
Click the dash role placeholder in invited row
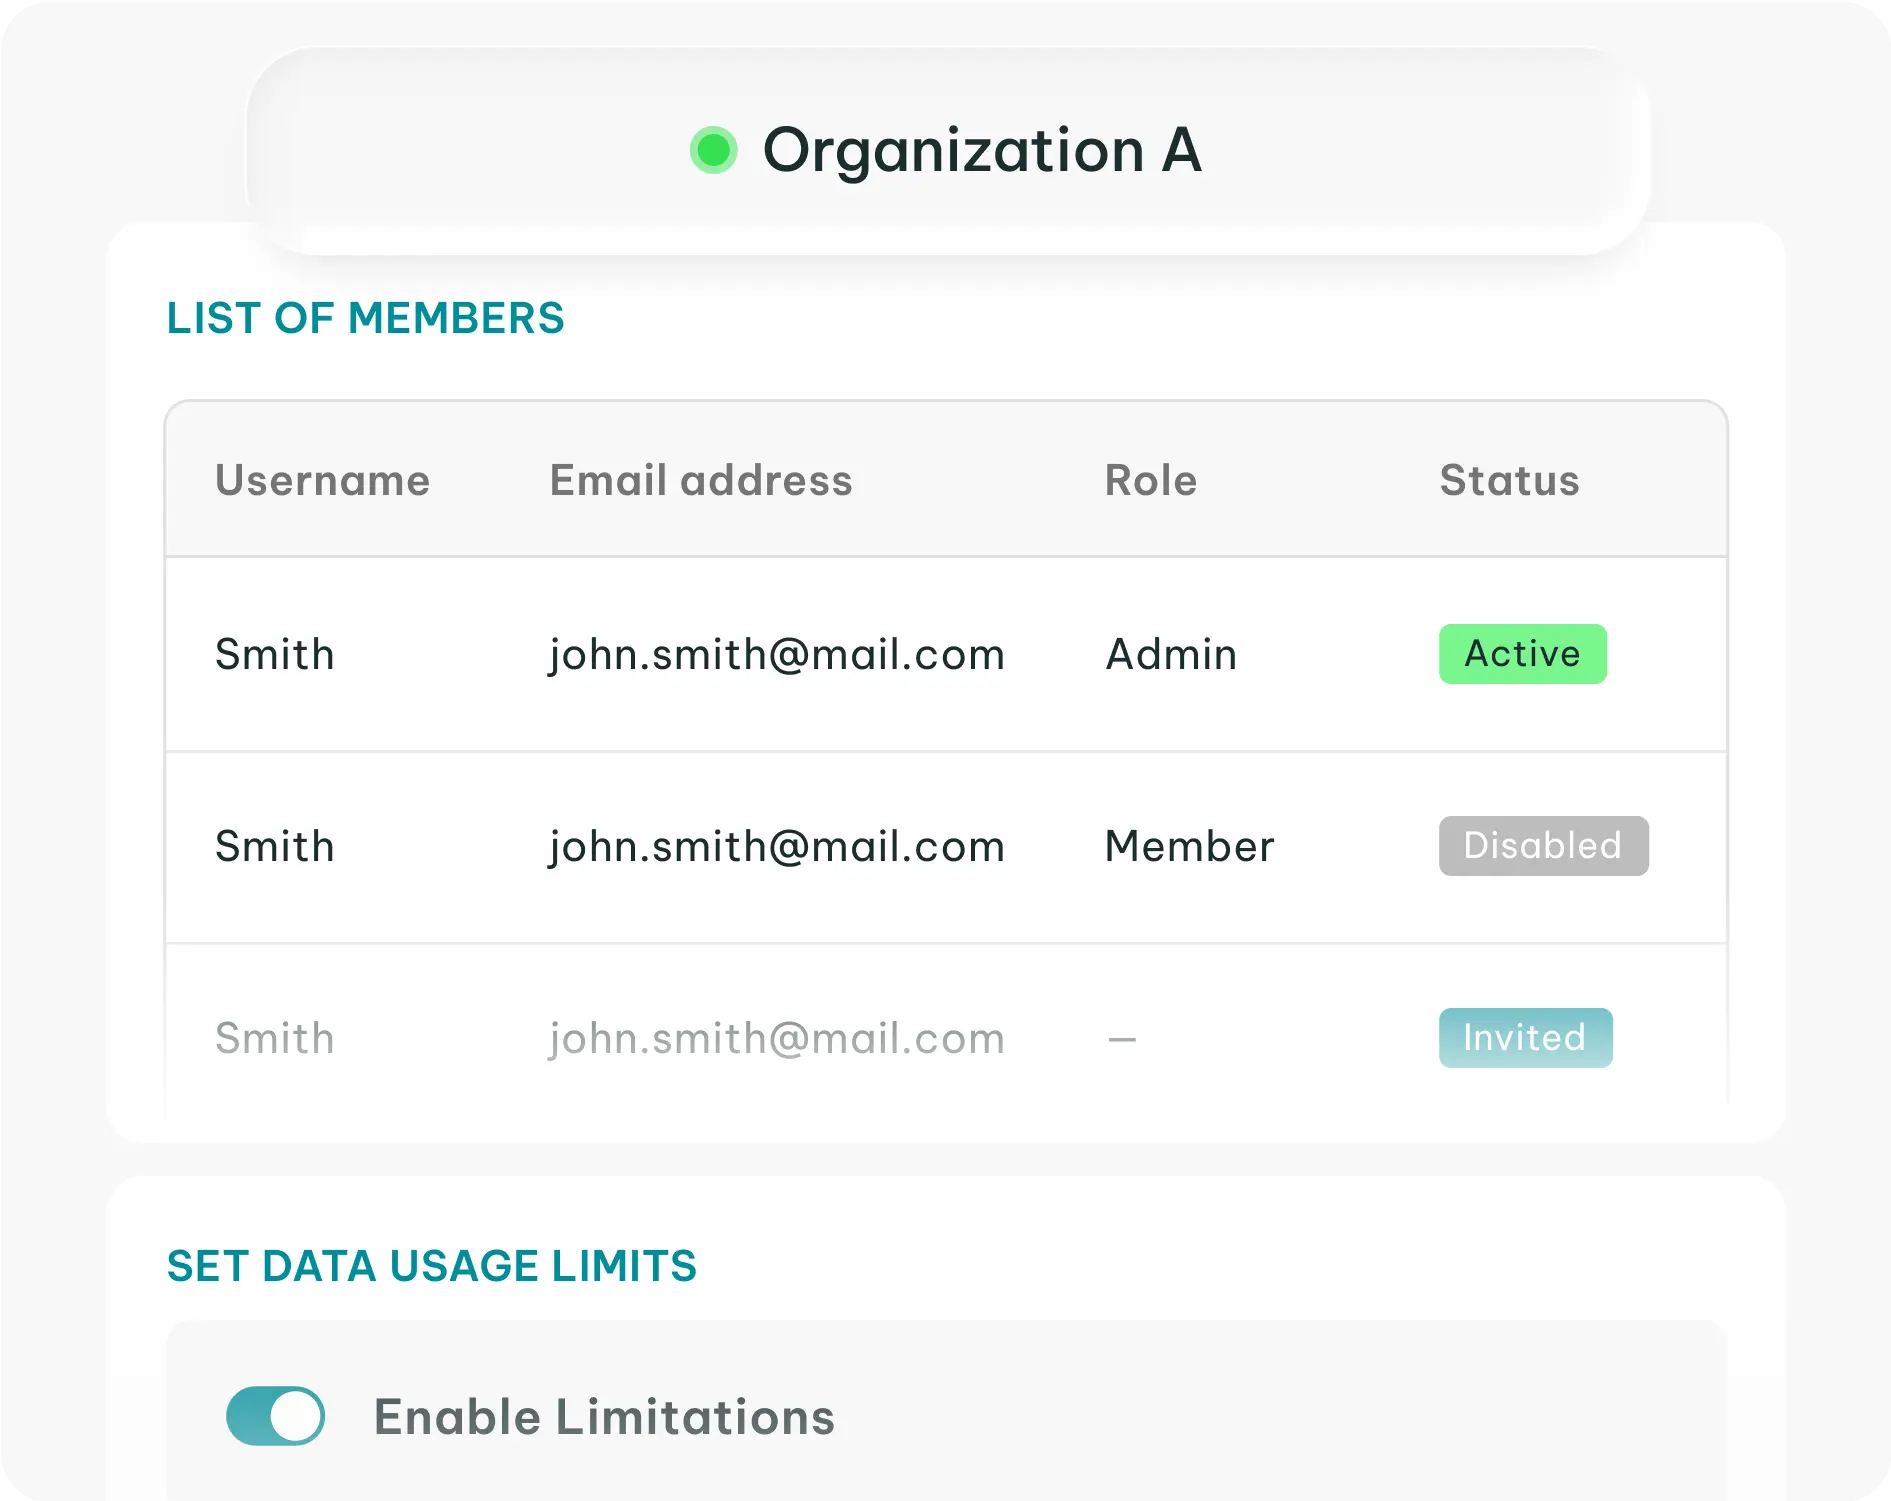tap(1122, 1040)
